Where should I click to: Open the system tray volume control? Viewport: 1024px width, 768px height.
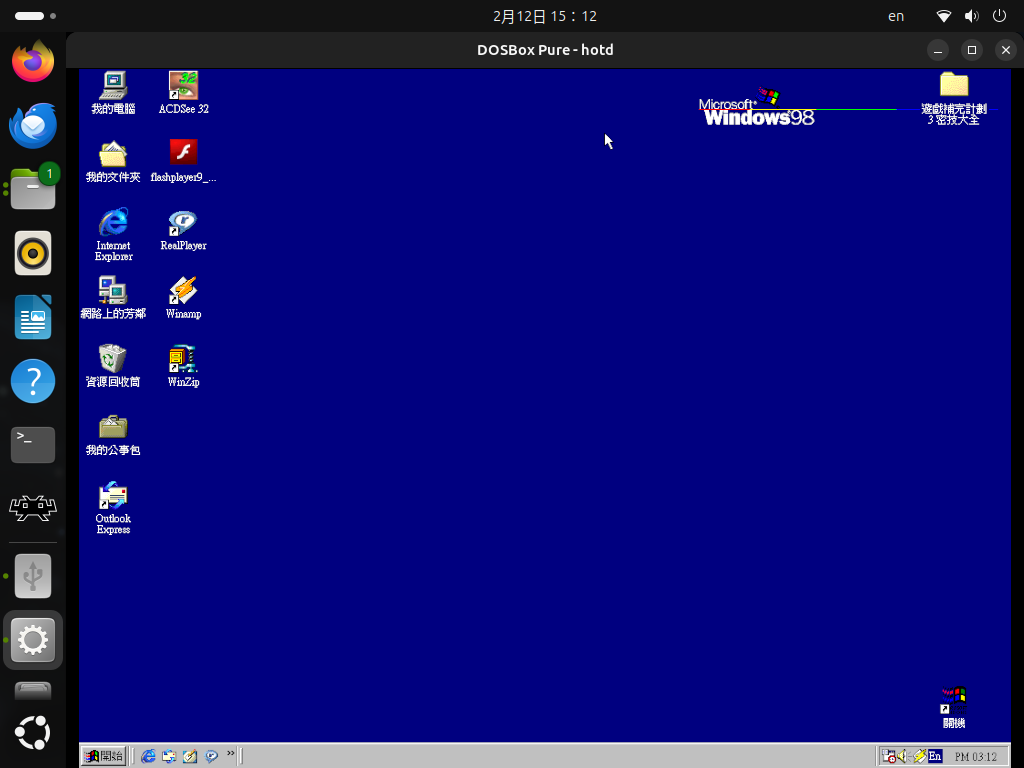[x=903, y=756]
